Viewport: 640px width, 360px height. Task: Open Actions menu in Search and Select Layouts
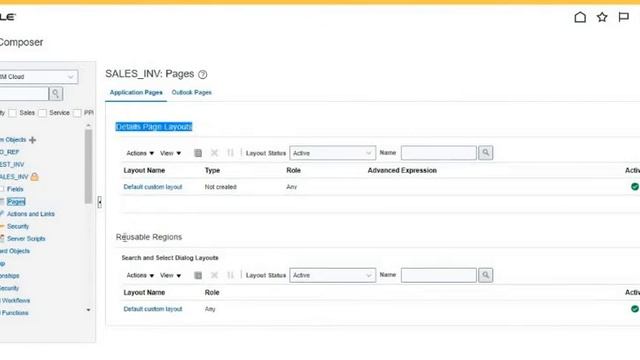[x=140, y=276]
